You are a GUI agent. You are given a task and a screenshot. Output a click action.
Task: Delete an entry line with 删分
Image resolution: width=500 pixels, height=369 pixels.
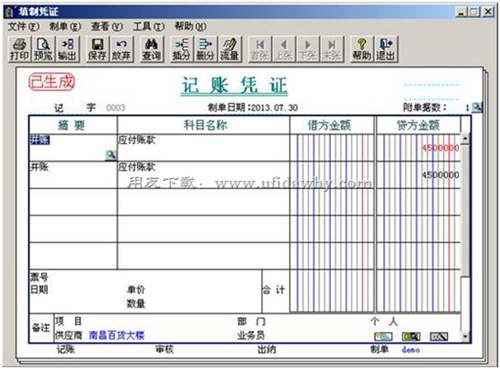coord(206,49)
